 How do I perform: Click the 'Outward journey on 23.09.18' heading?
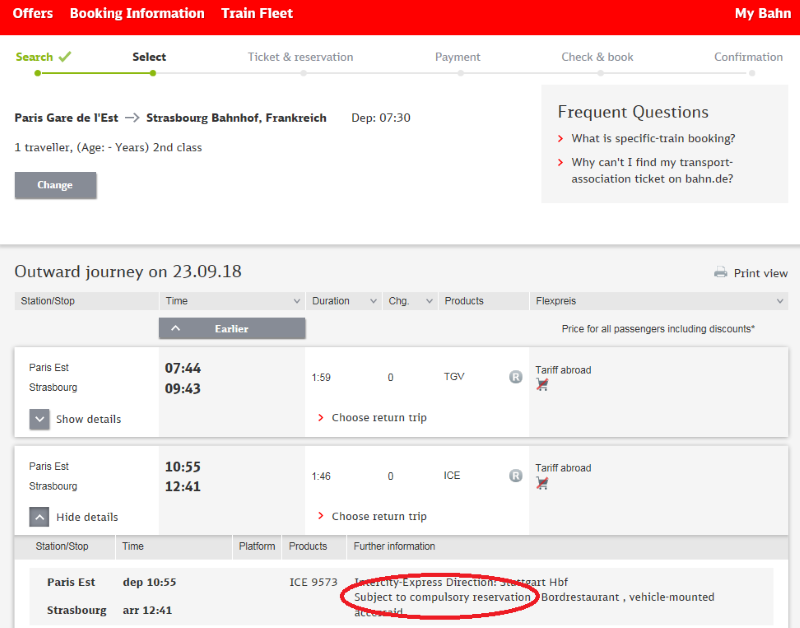tap(128, 271)
